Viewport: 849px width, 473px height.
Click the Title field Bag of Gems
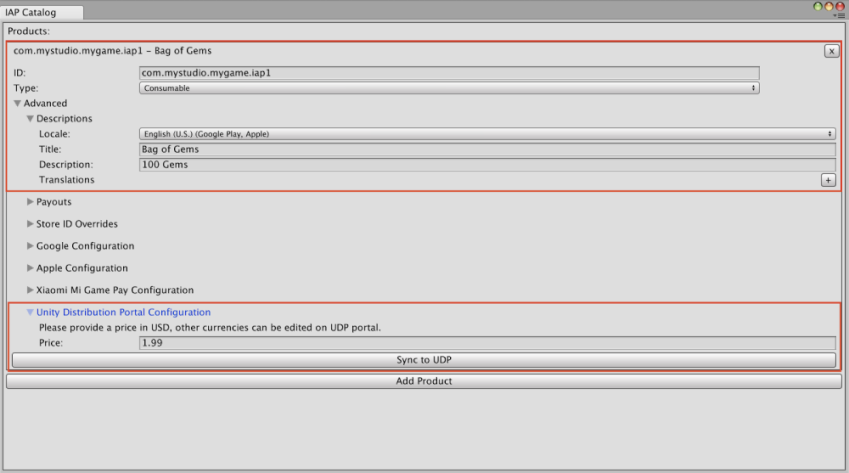pos(487,149)
